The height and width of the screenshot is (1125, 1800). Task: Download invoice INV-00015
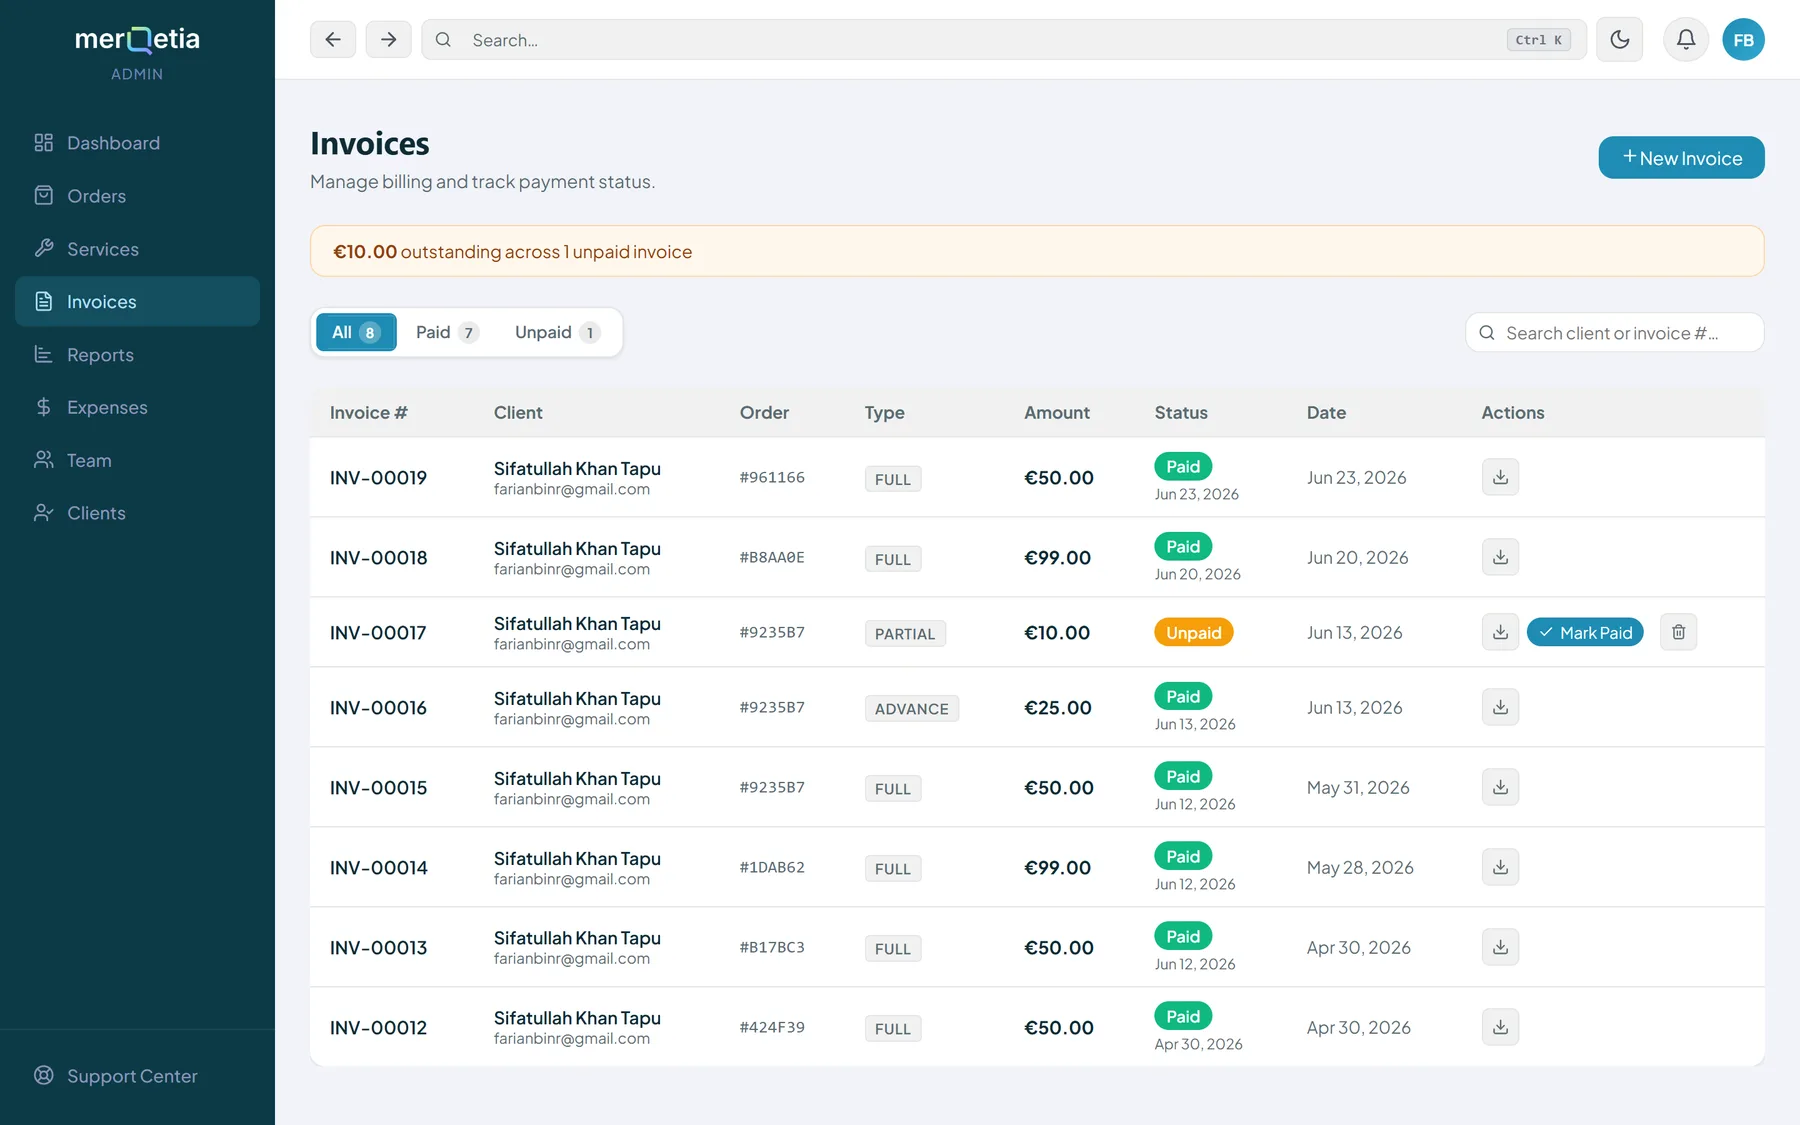[1500, 787]
